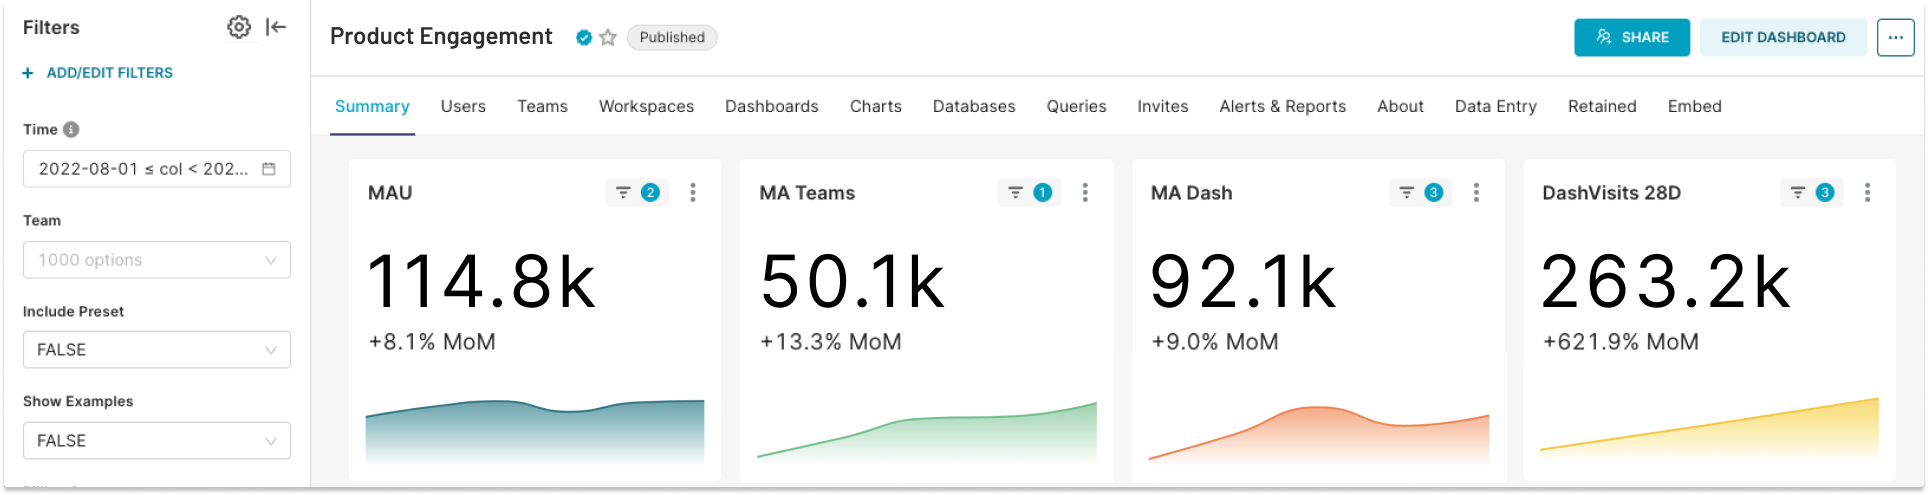
Task: Open the MAU chart three-dot menu
Action: point(693,193)
